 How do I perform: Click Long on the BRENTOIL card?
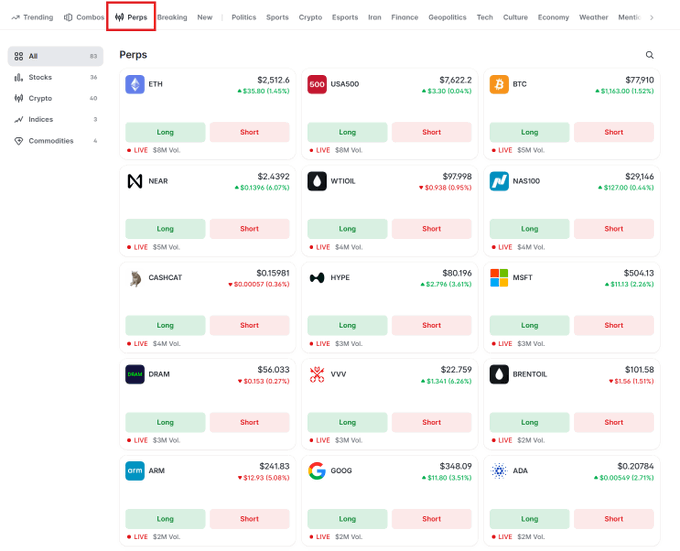[x=530, y=422]
